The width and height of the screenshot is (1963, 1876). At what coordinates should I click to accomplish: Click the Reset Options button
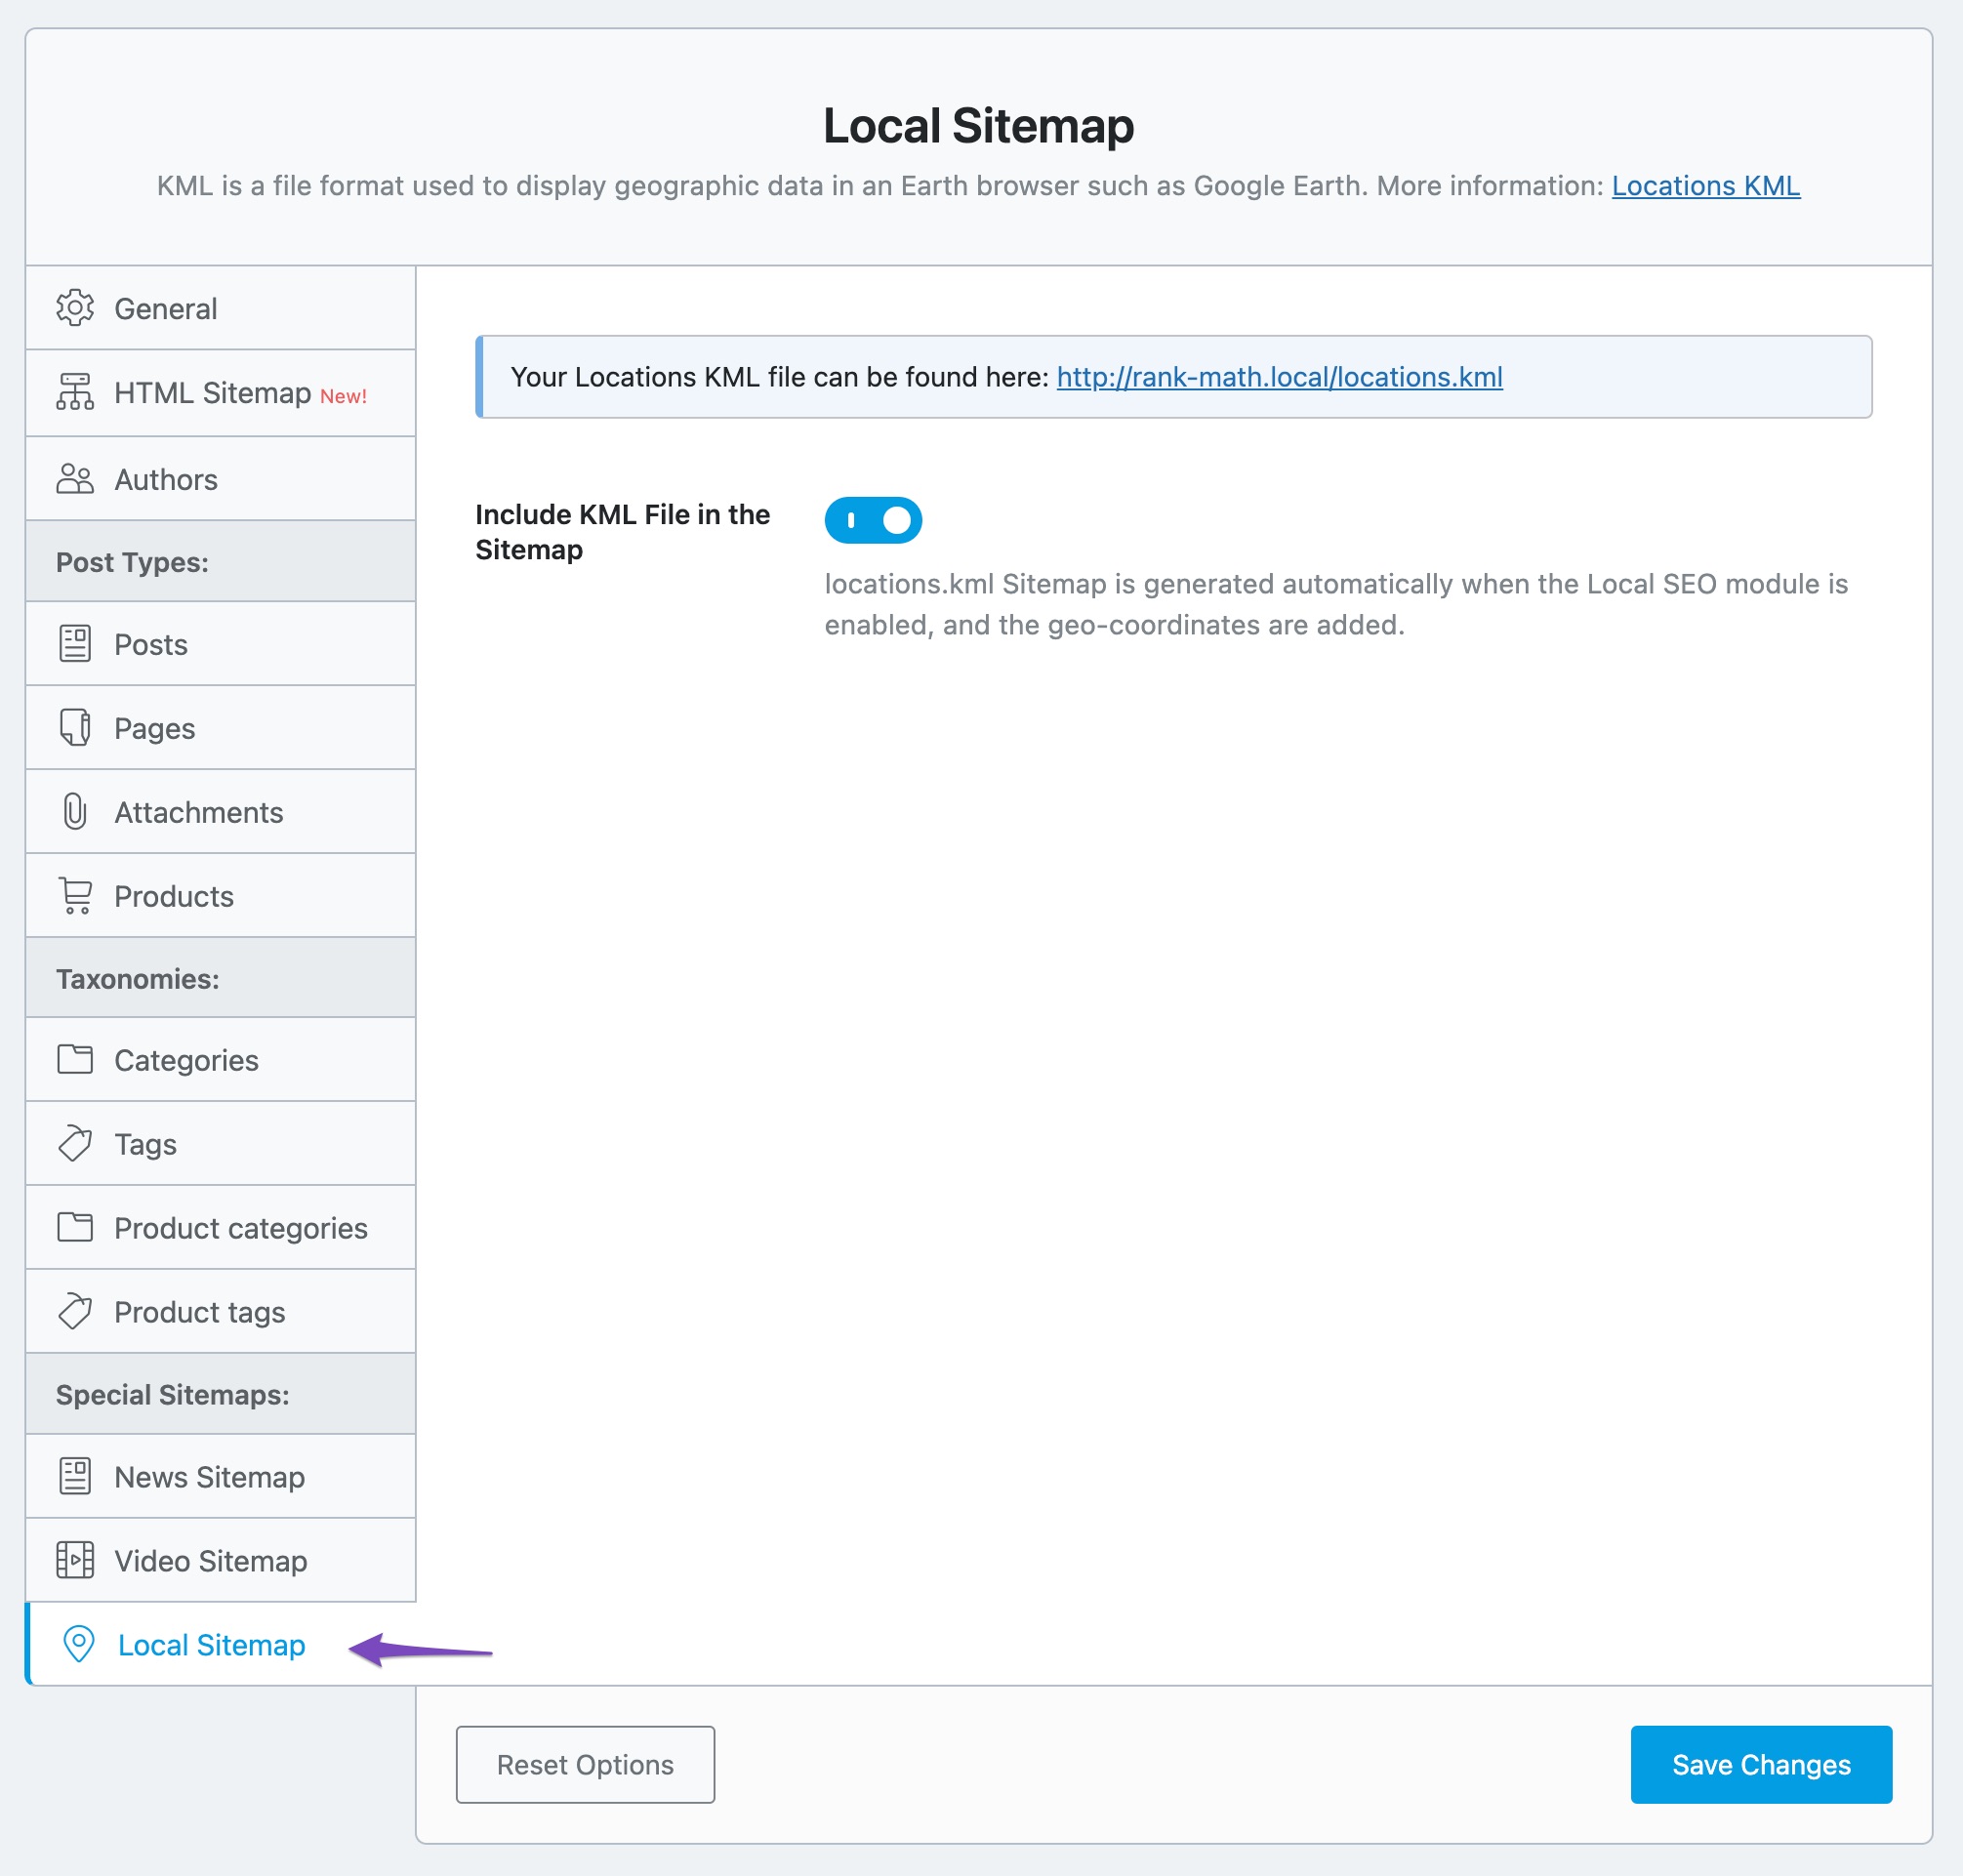(x=585, y=1765)
